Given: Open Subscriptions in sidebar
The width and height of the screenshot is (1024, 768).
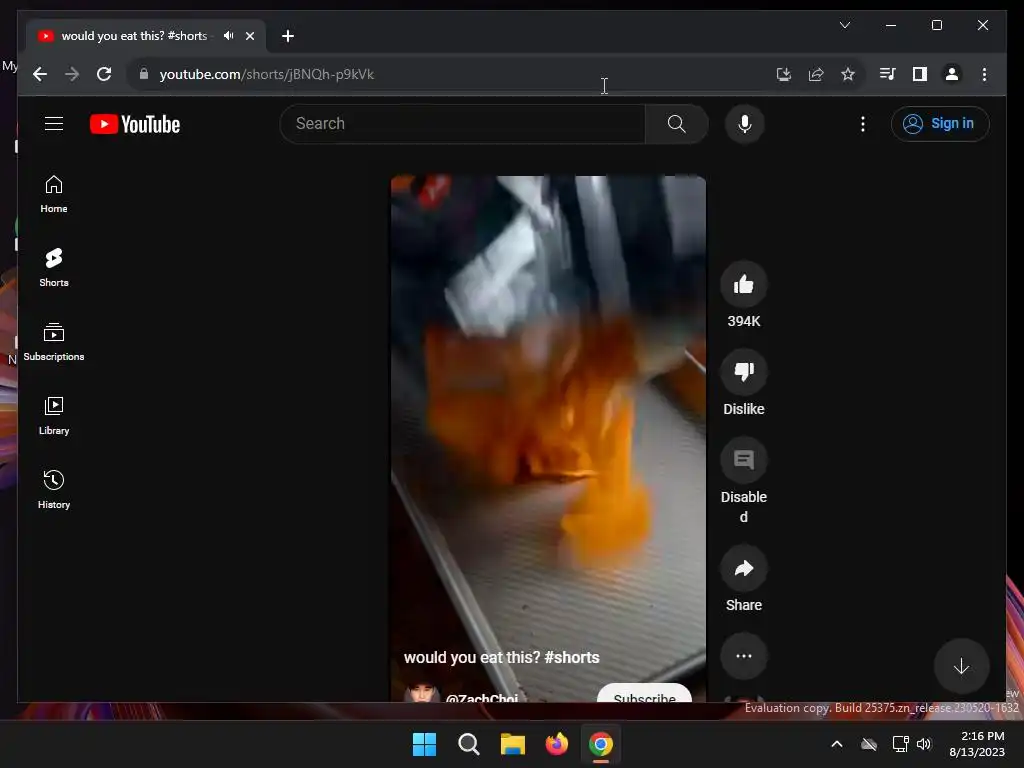Looking at the screenshot, I should pos(54,342).
